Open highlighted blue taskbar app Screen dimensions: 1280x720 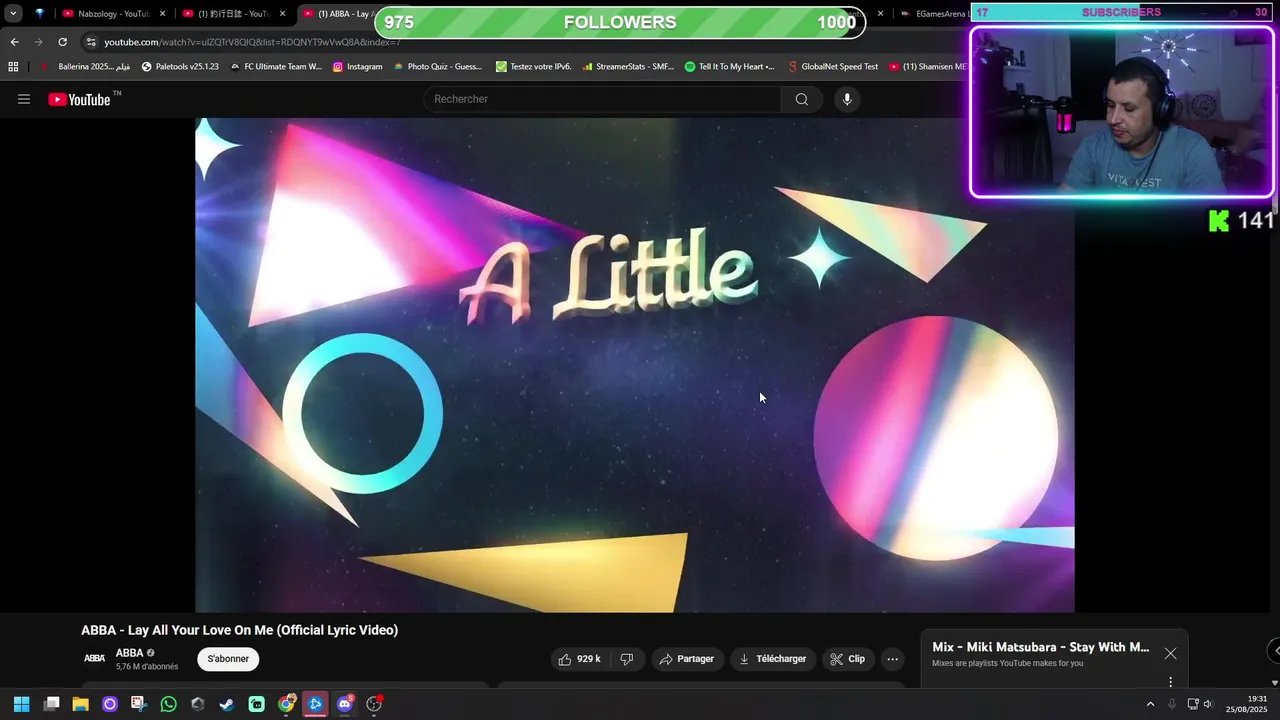tap(315, 704)
